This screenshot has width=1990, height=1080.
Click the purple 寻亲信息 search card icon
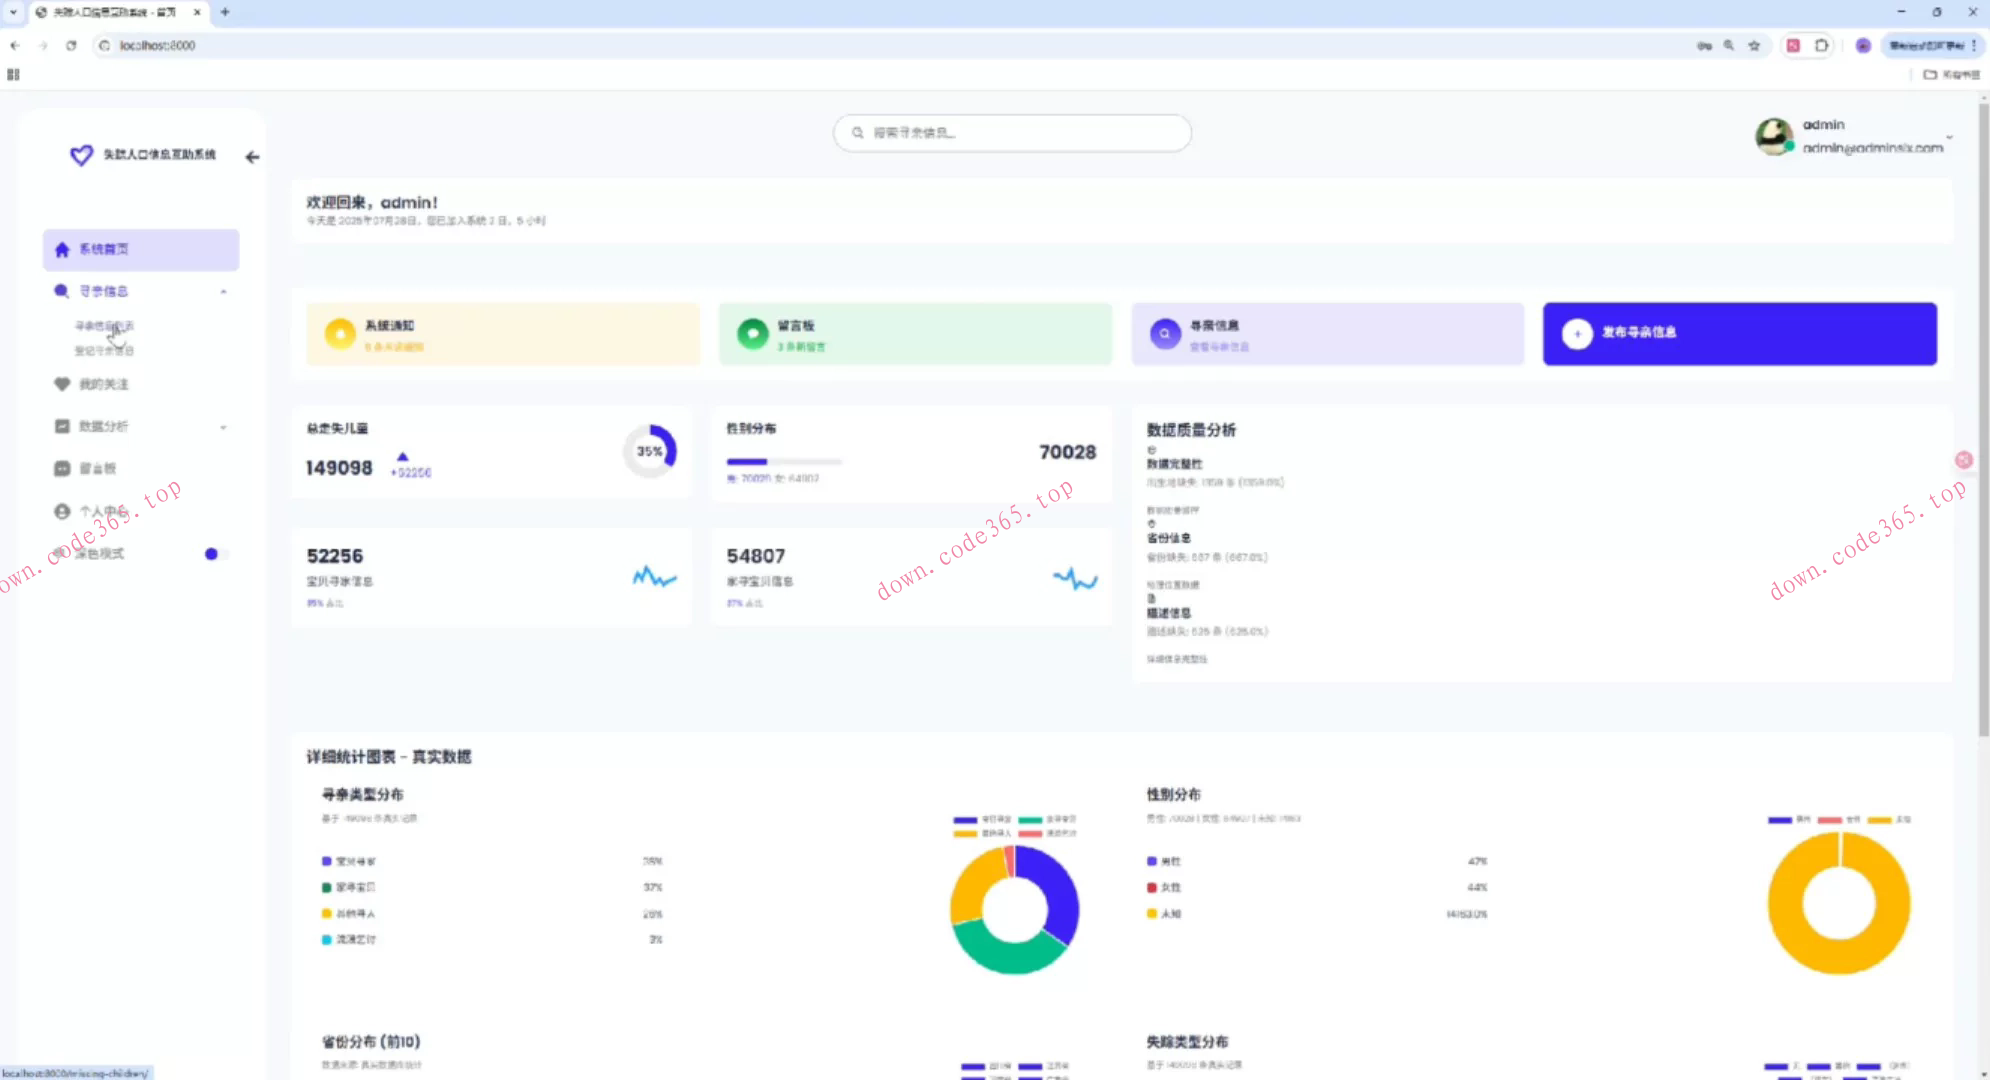pos(1164,334)
